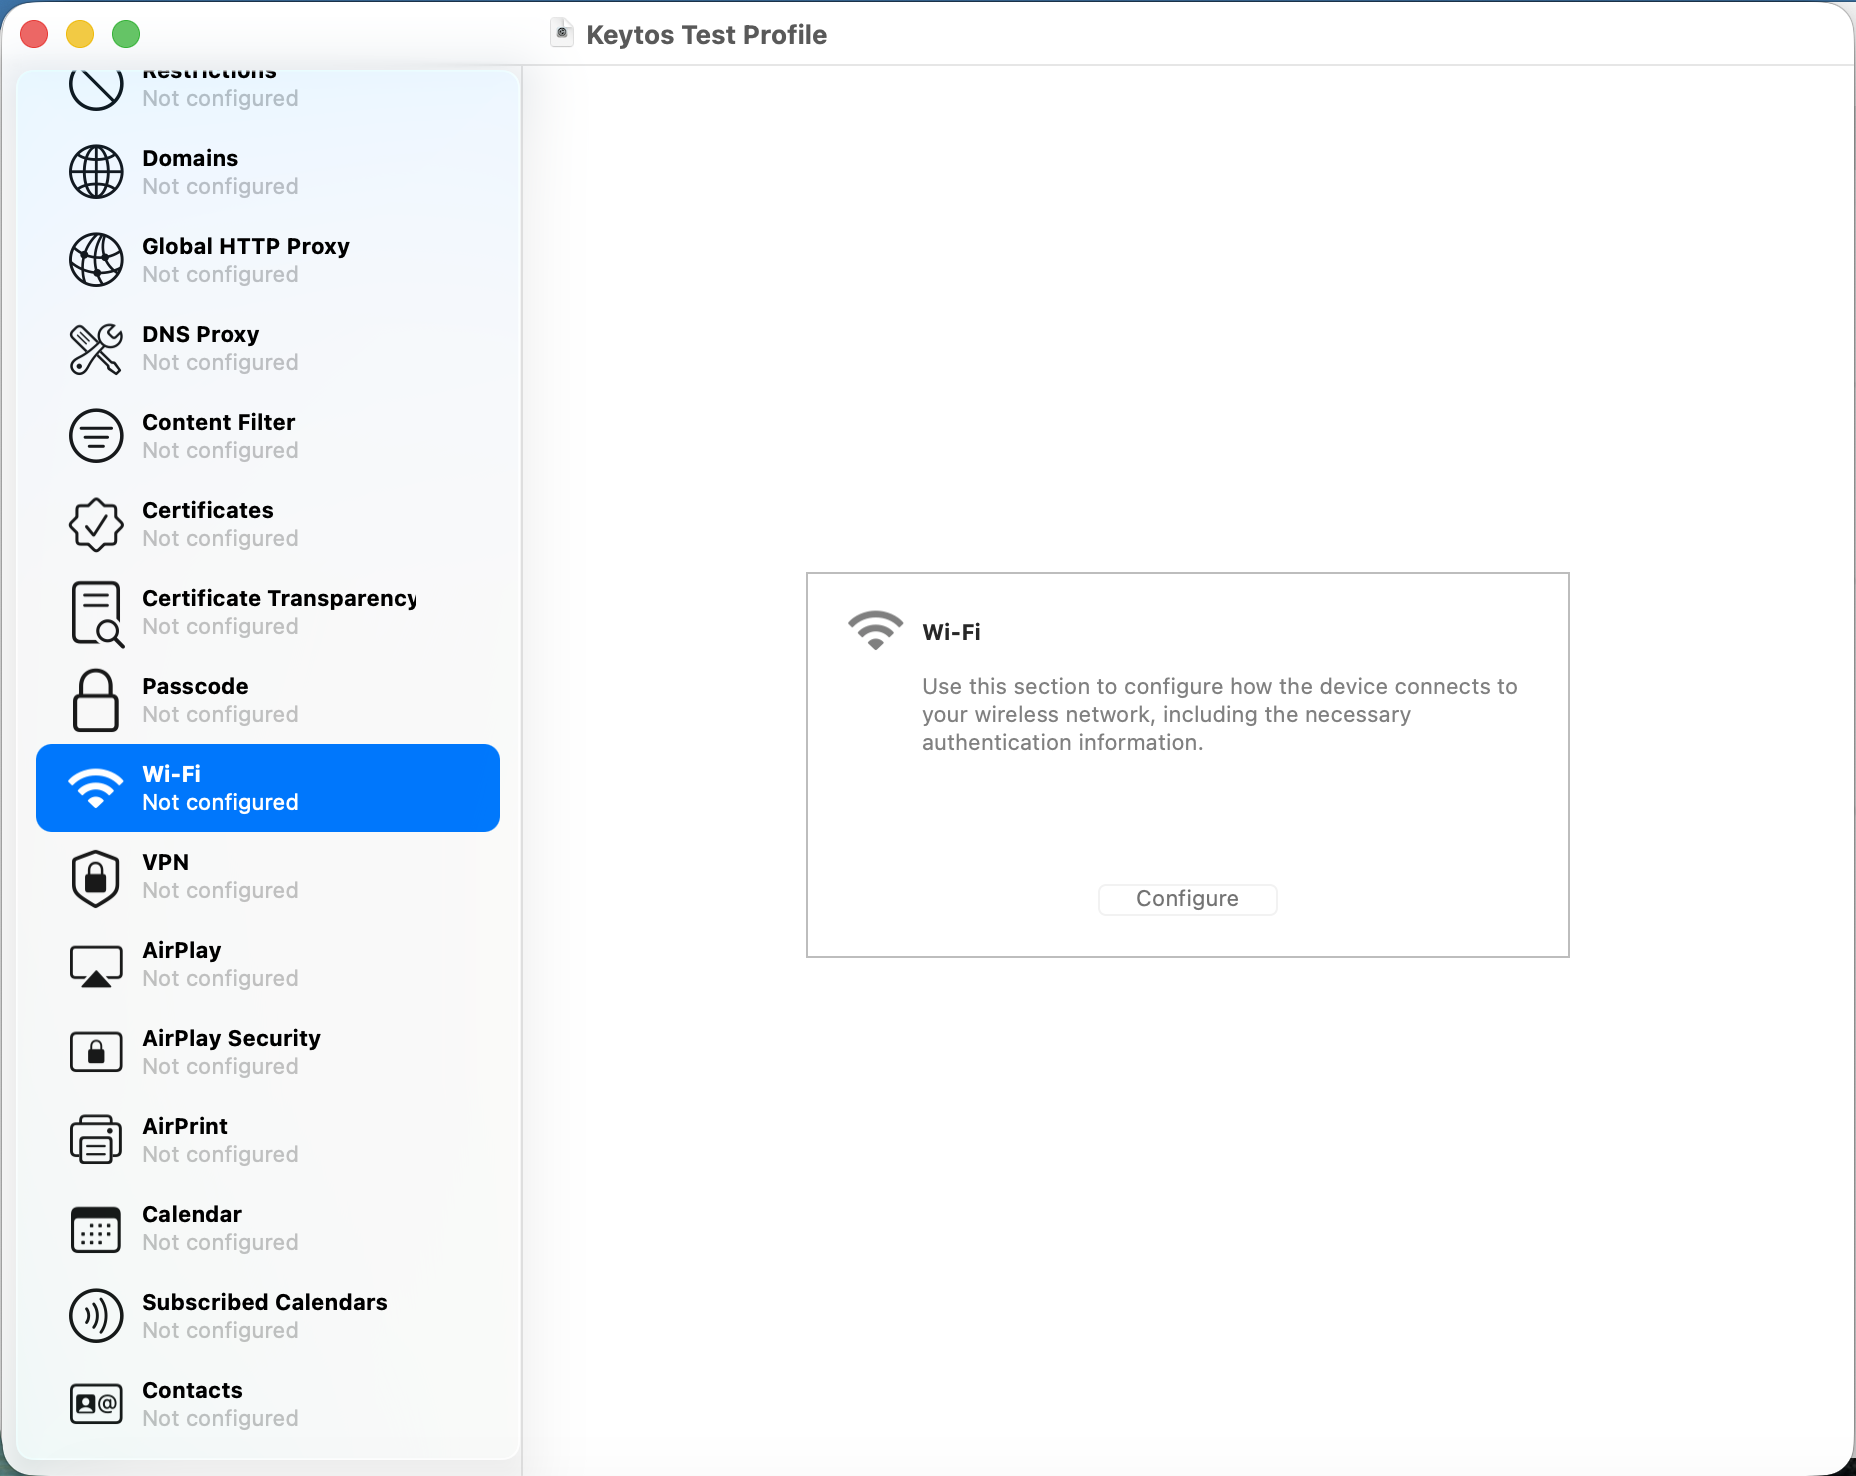Choose the DNS Proxy payload label
This screenshot has width=1856, height=1476.
[201, 334]
